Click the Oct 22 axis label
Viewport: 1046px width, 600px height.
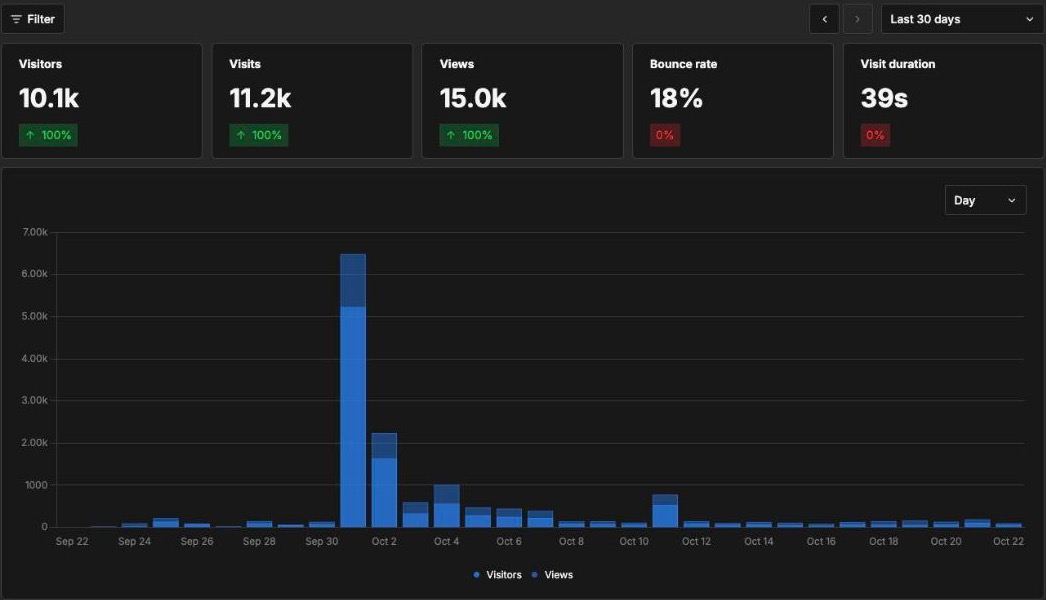1008,541
